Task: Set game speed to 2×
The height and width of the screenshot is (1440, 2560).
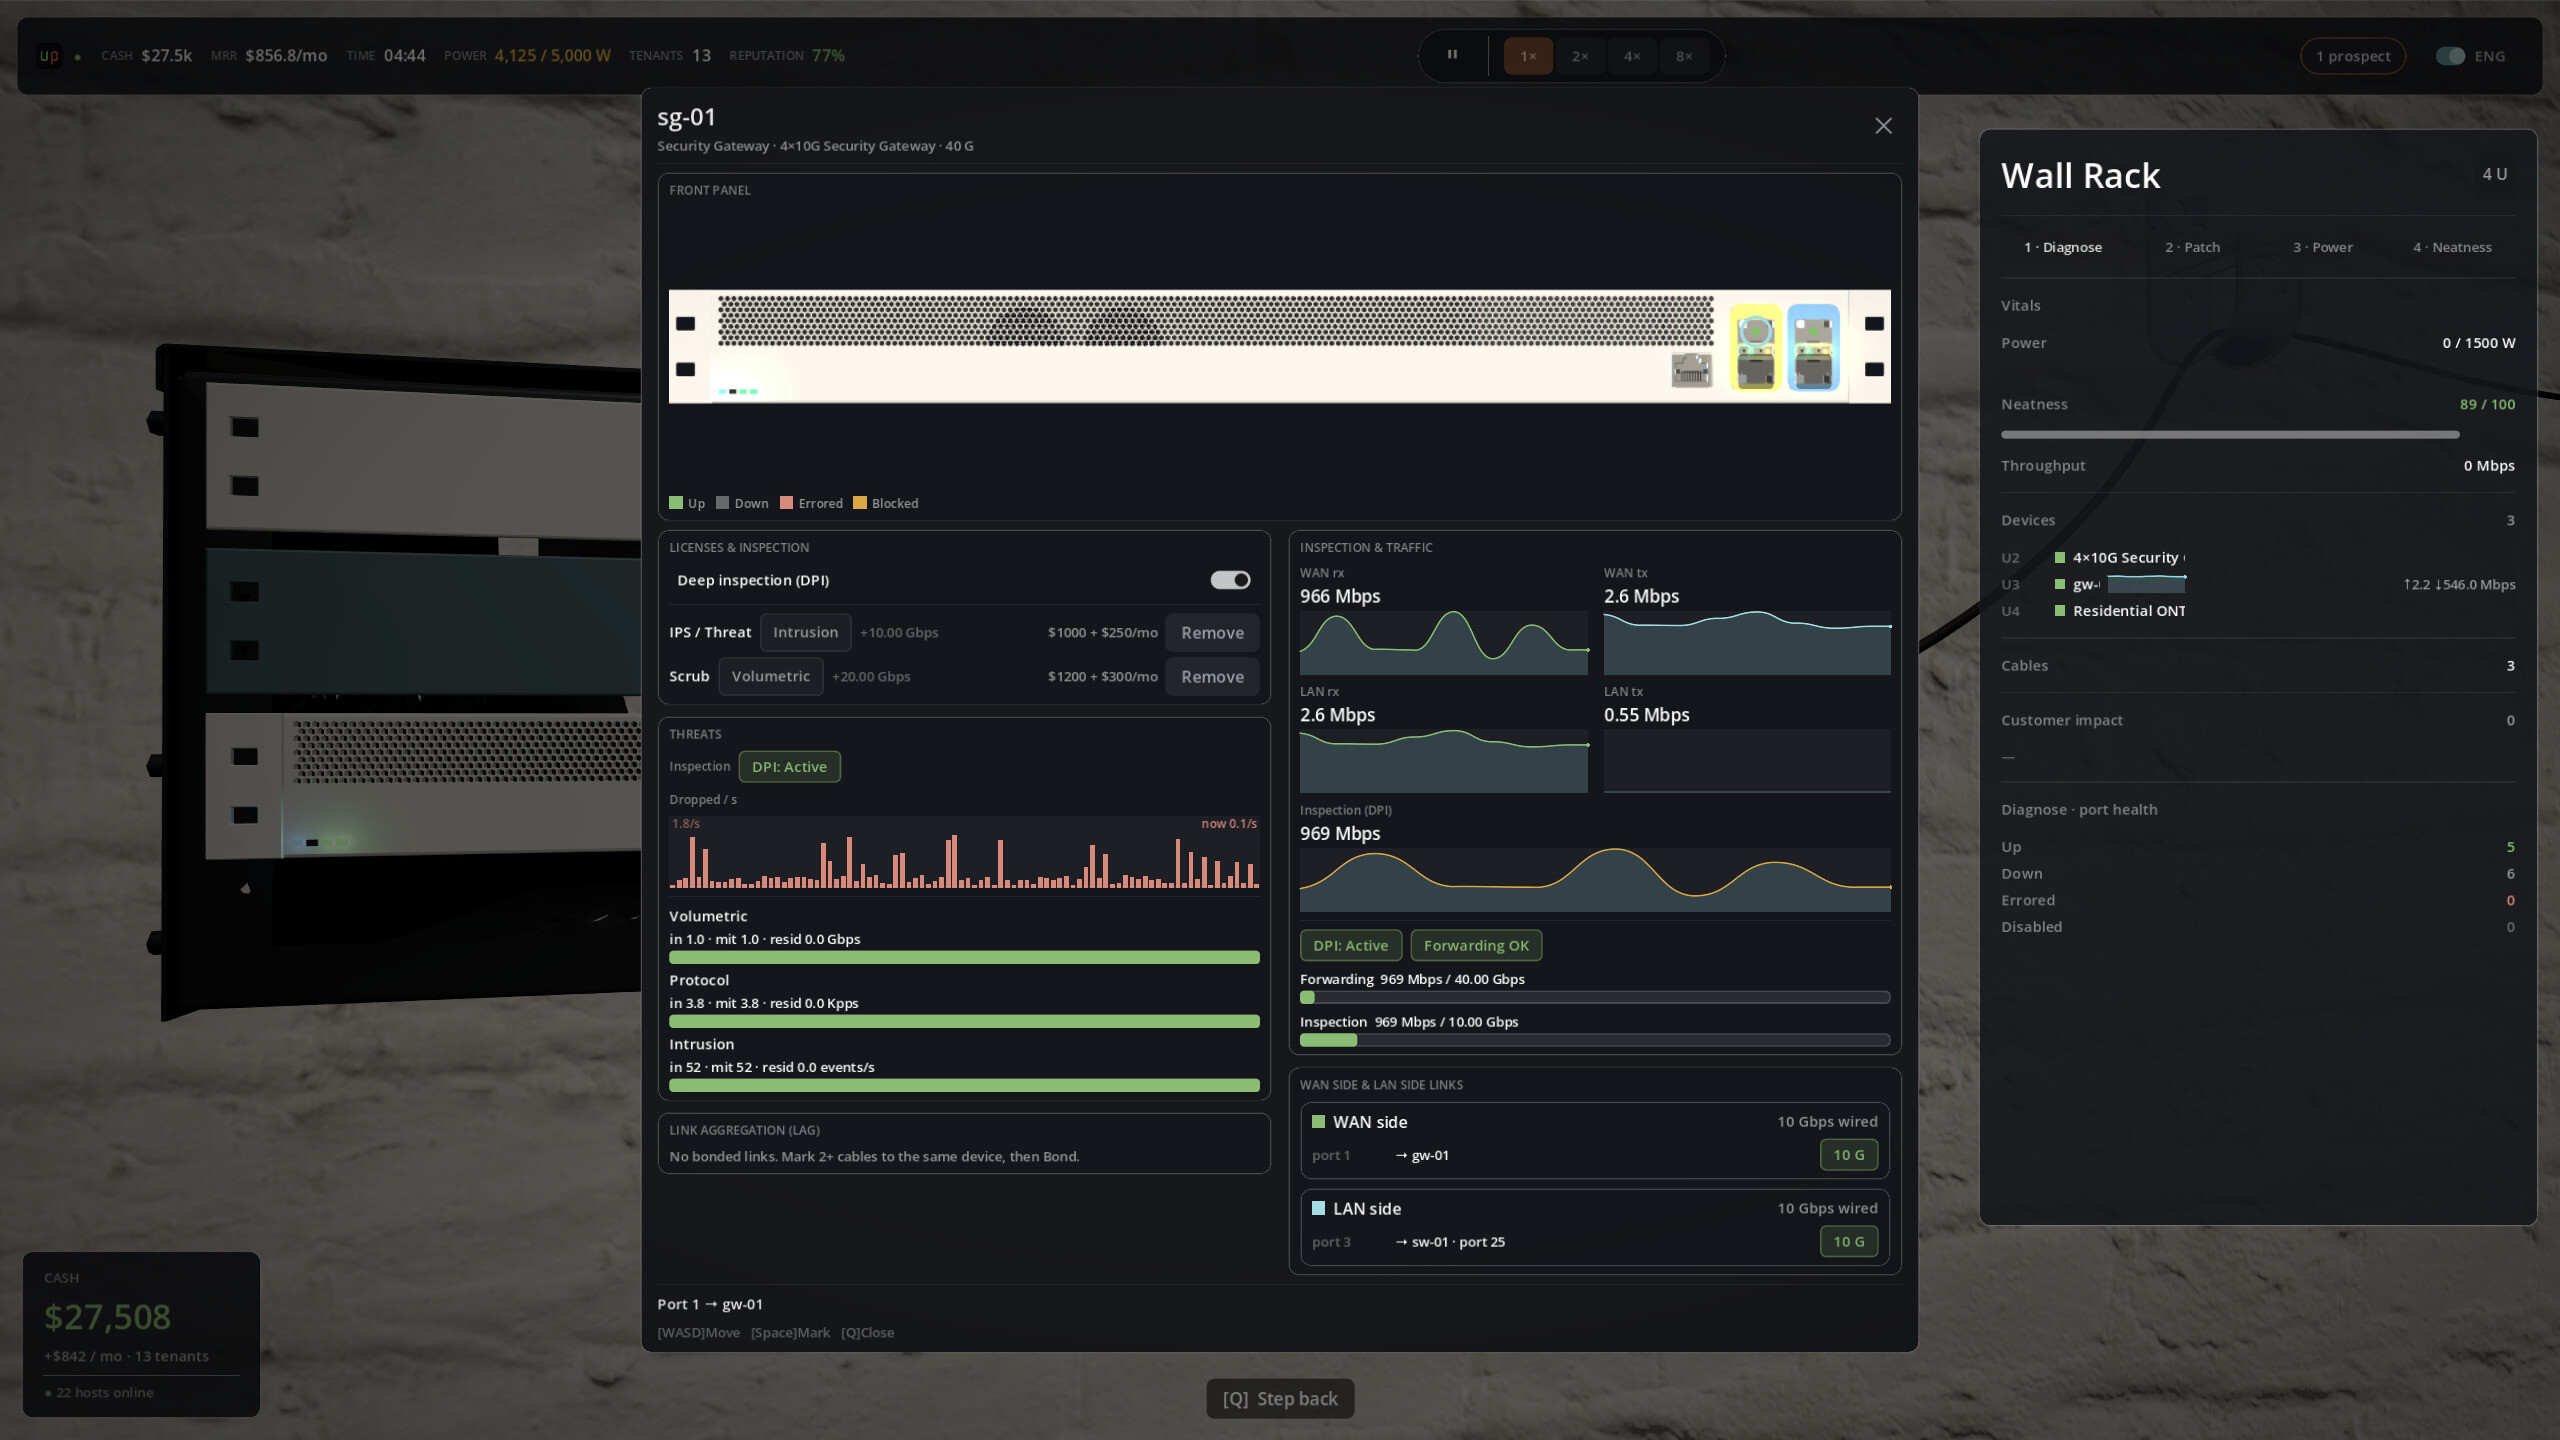Action: point(1580,56)
